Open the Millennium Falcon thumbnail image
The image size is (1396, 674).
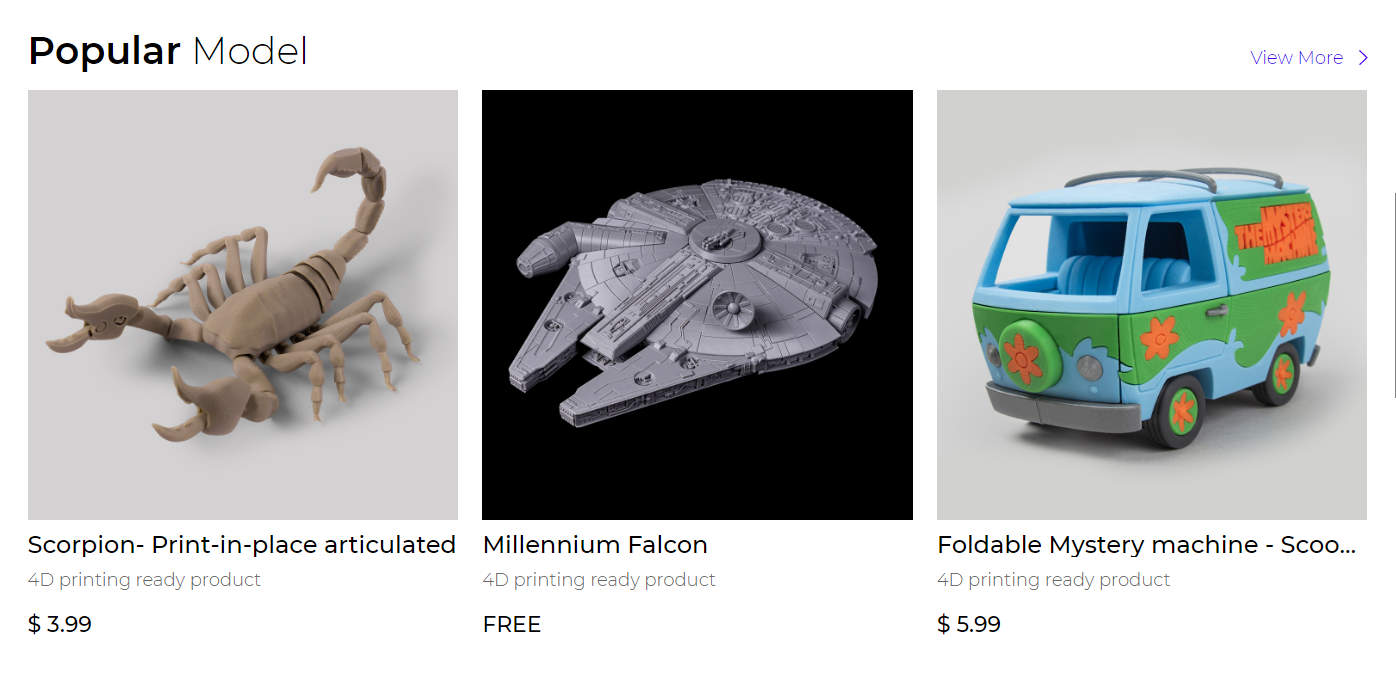(697, 305)
